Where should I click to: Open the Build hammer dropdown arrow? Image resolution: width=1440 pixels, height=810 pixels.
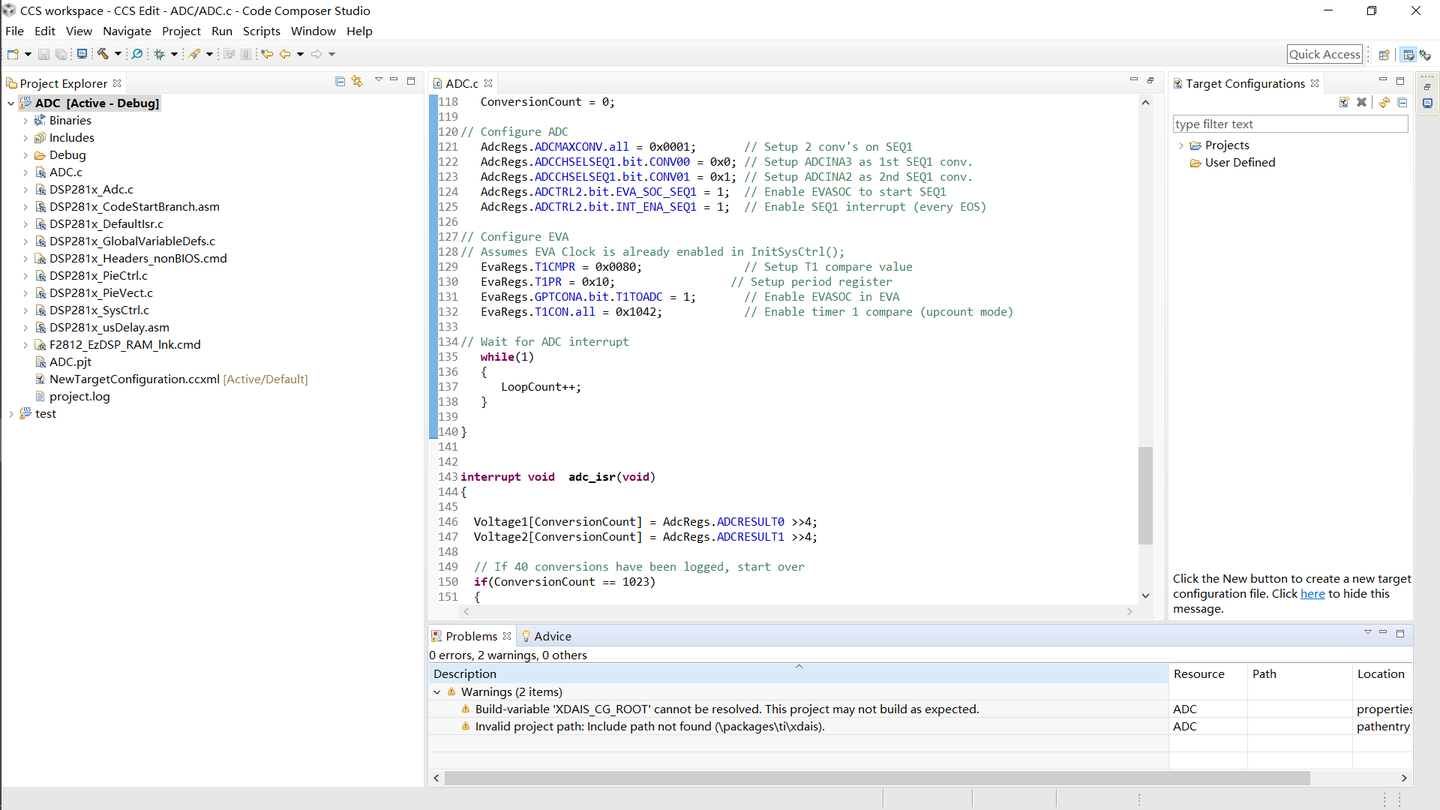point(117,54)
